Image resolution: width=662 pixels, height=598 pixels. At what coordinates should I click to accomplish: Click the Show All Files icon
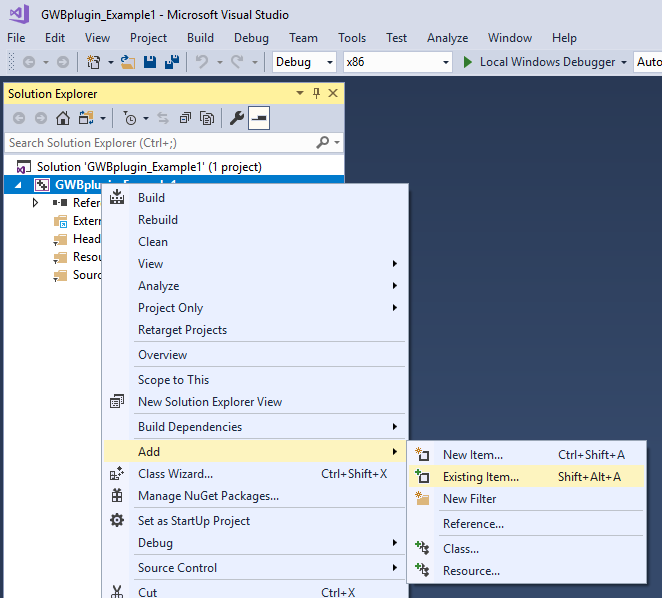(207, 118)
